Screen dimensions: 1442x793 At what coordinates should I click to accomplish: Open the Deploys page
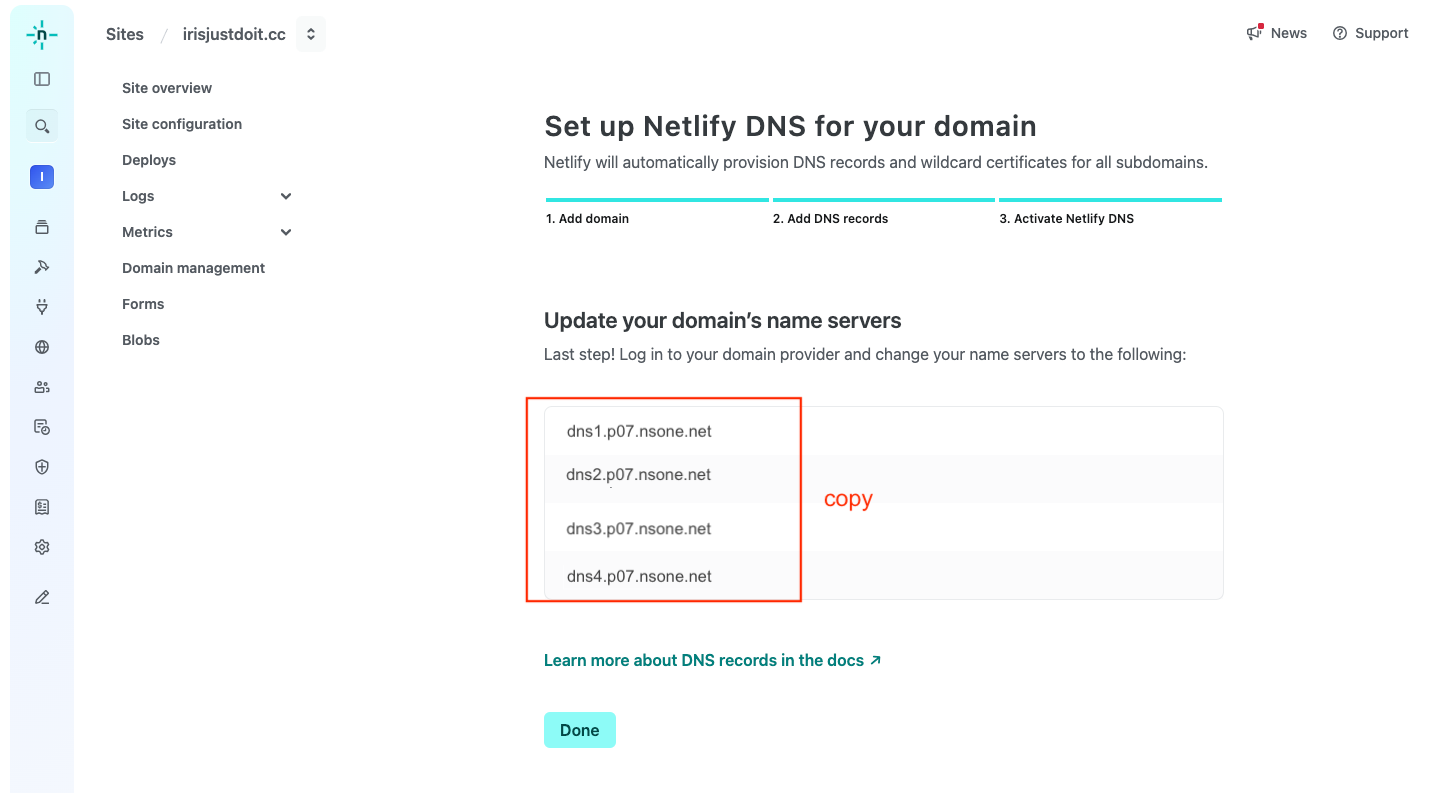coord(149,160)
